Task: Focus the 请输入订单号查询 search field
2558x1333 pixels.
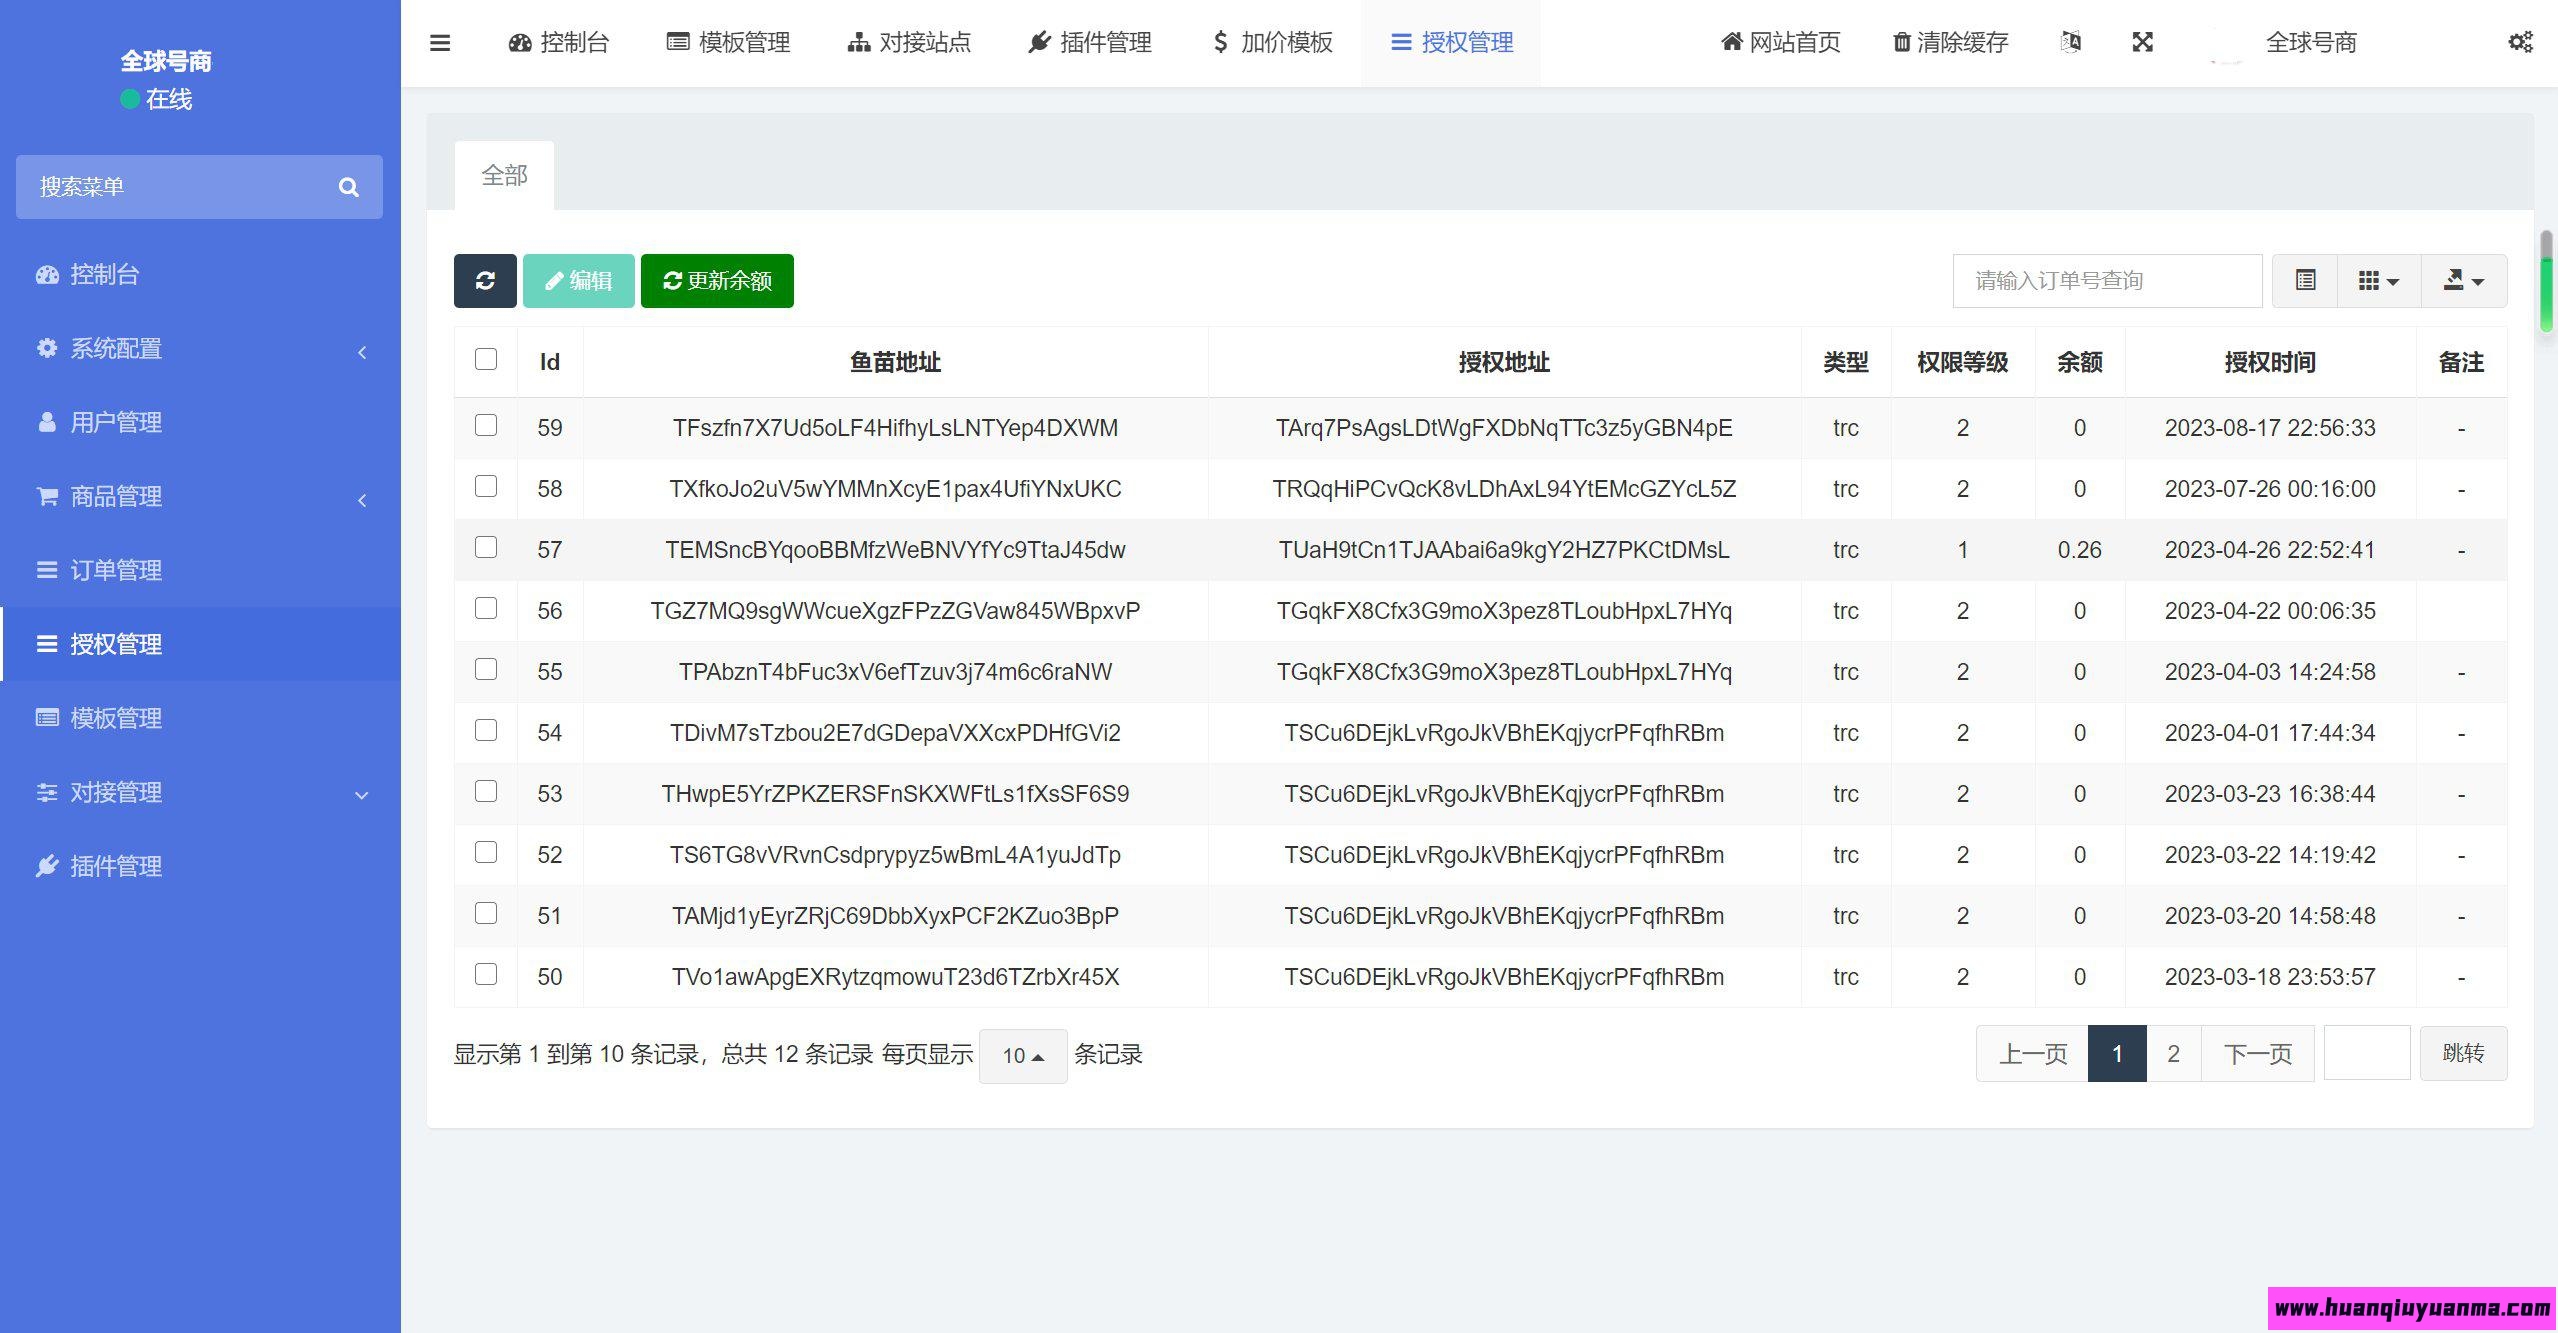Action: (2107, 281)
